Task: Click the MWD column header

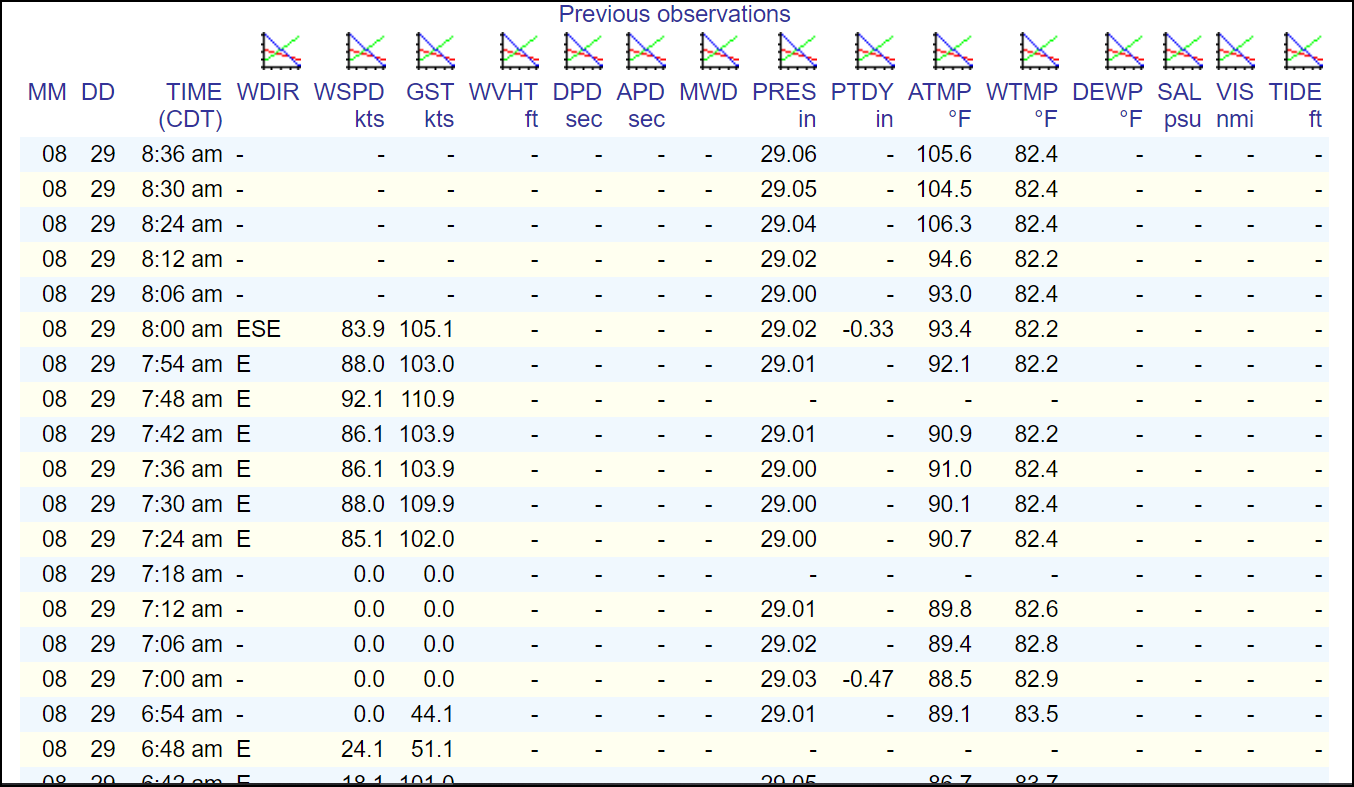Action: point(708,93)
